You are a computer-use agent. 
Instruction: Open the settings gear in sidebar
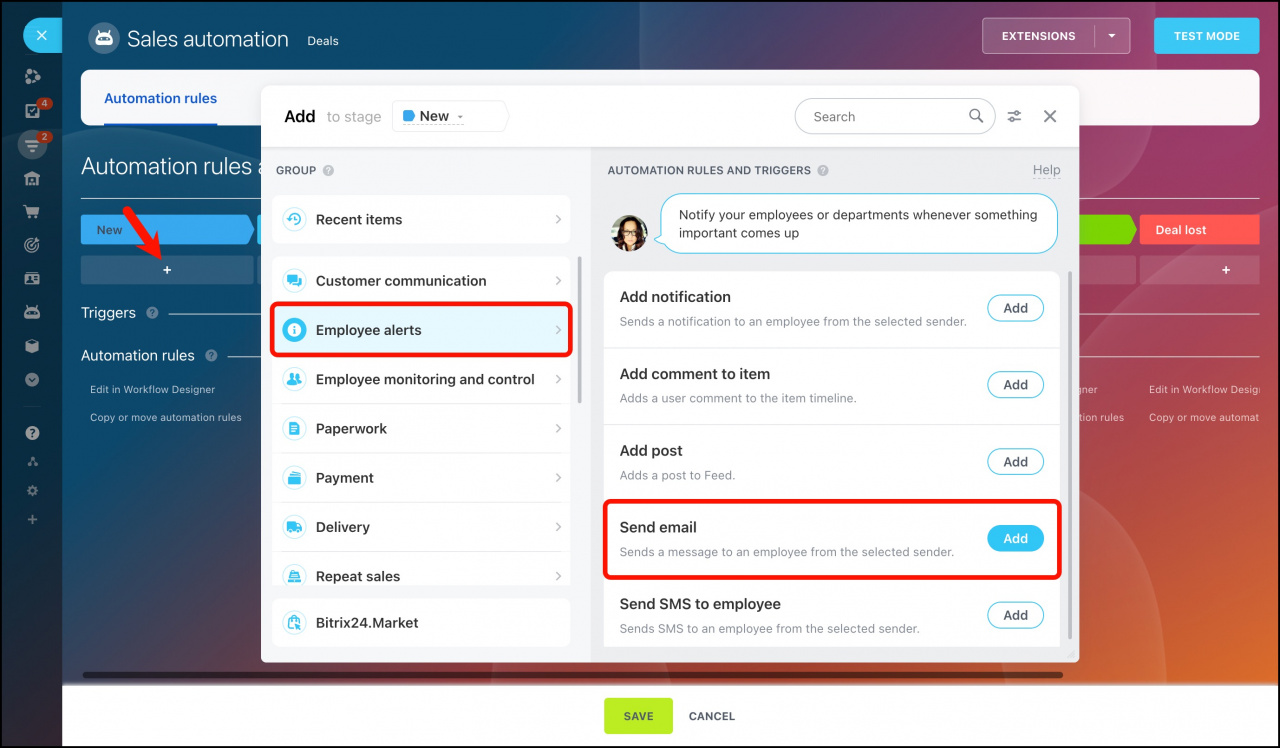pos(33,491)
